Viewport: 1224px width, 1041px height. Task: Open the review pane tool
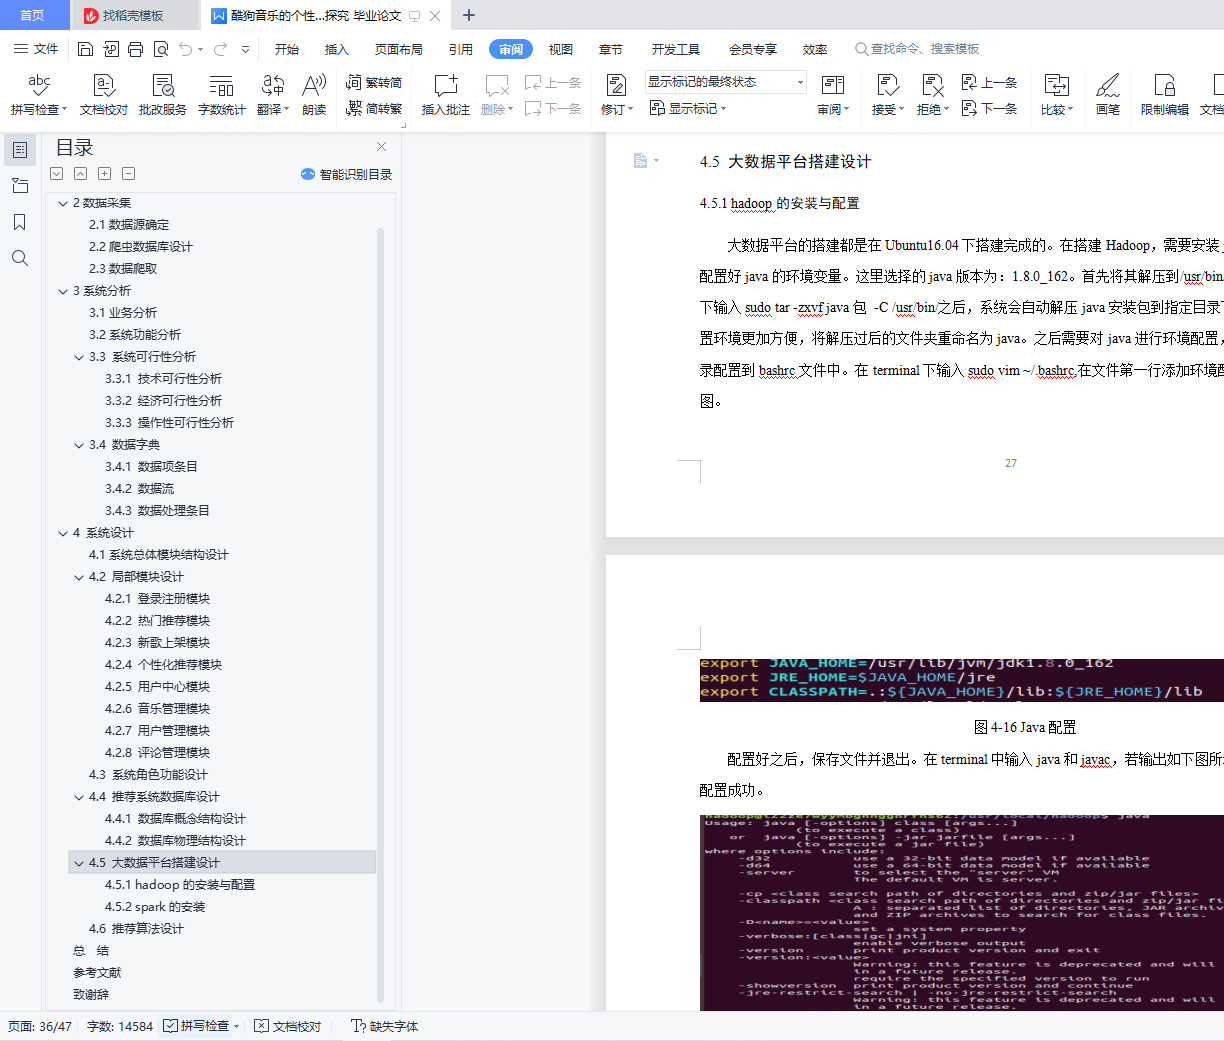(832, 95)
